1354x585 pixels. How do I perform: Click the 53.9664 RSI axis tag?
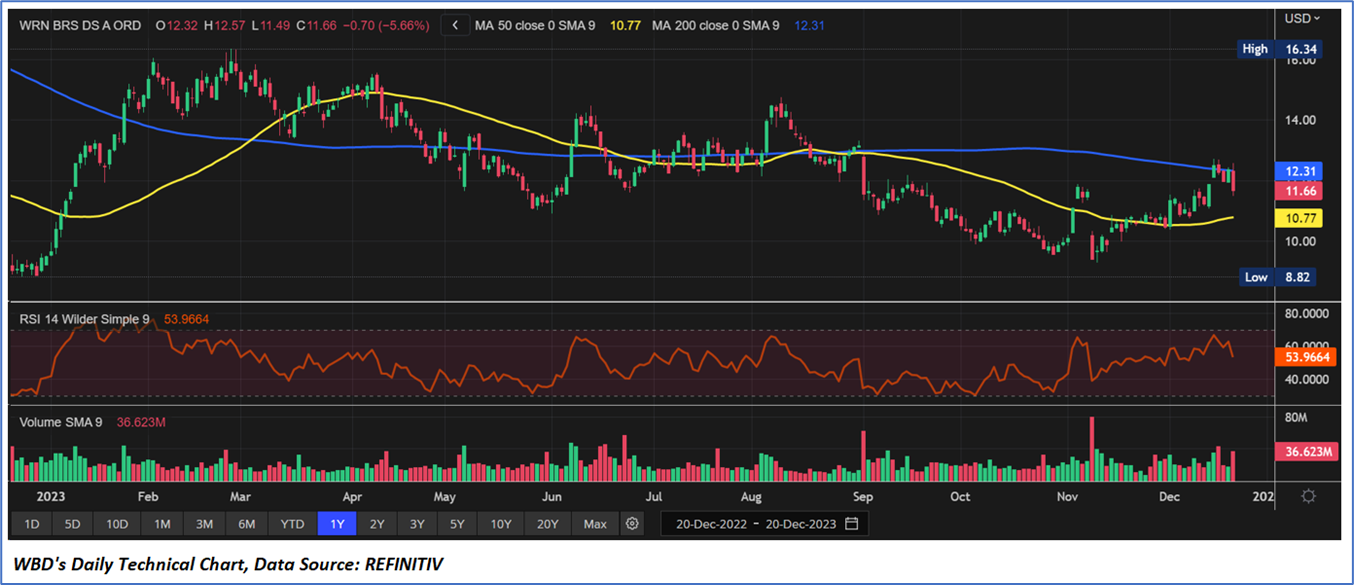click(1305, 356)
